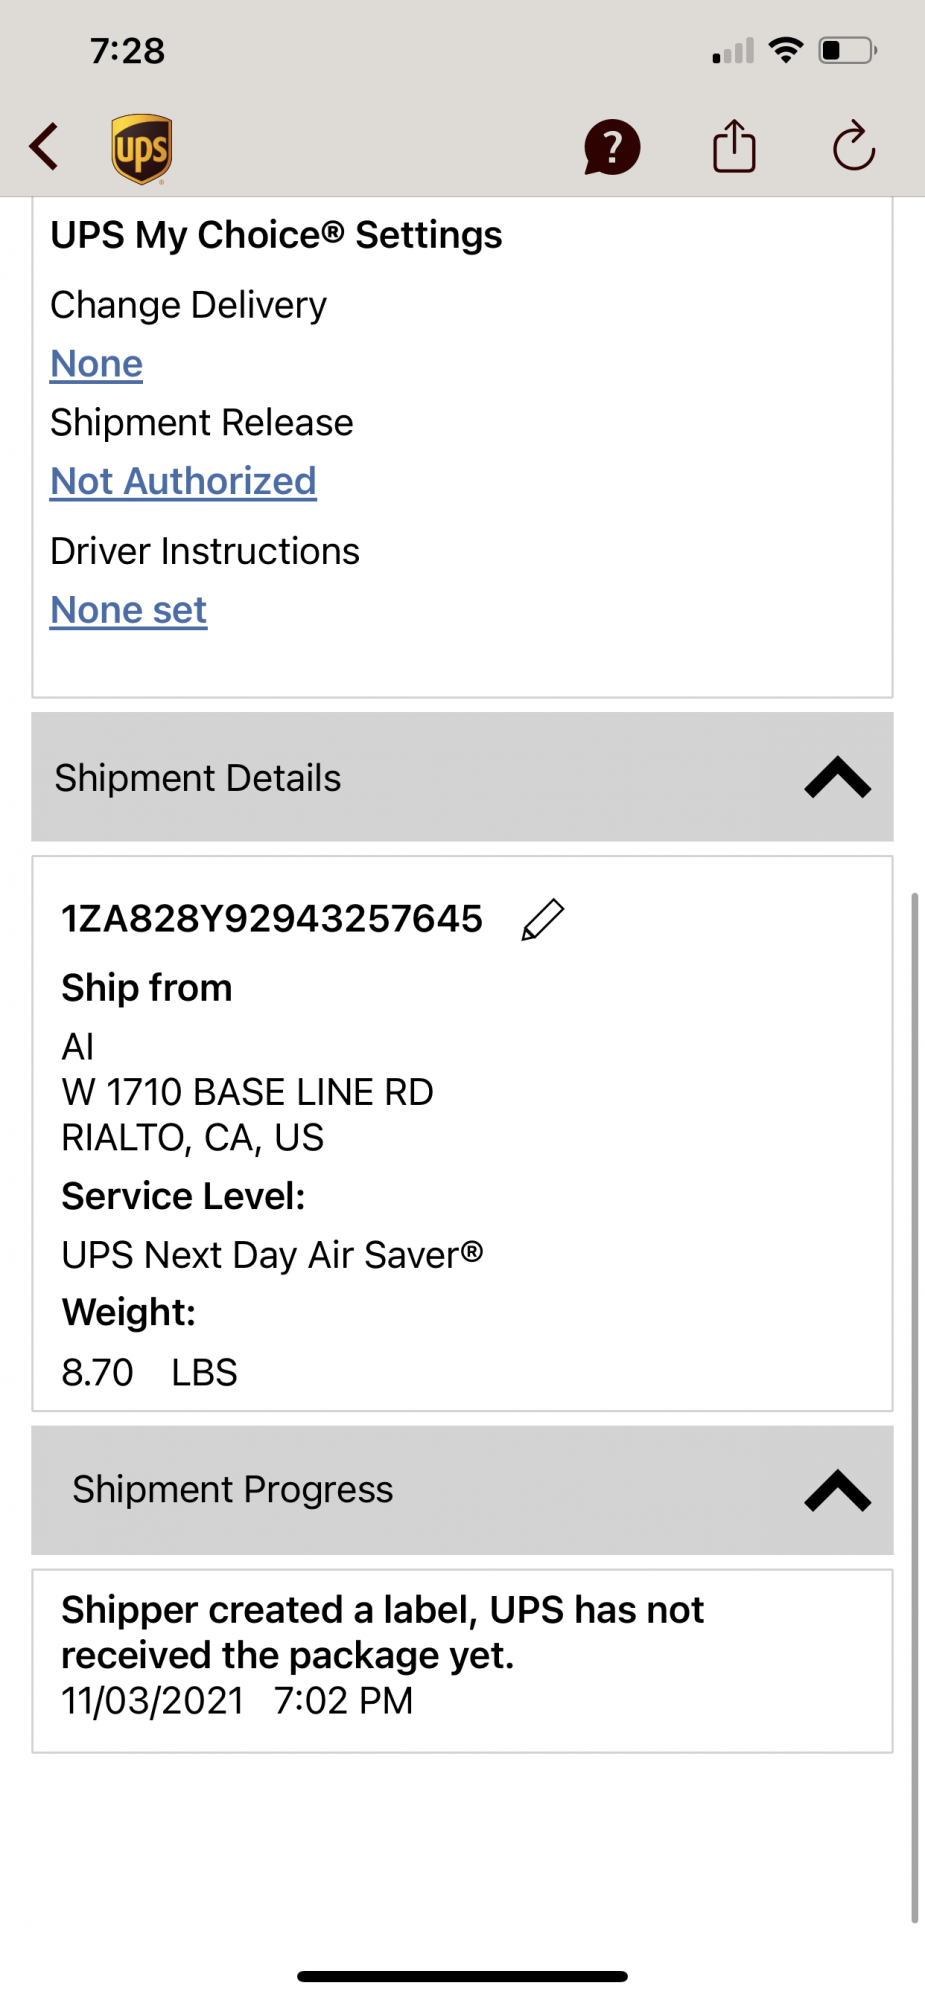Tap the home indicator bar
Screen dimensions: 925x2000
point(462,1976)
